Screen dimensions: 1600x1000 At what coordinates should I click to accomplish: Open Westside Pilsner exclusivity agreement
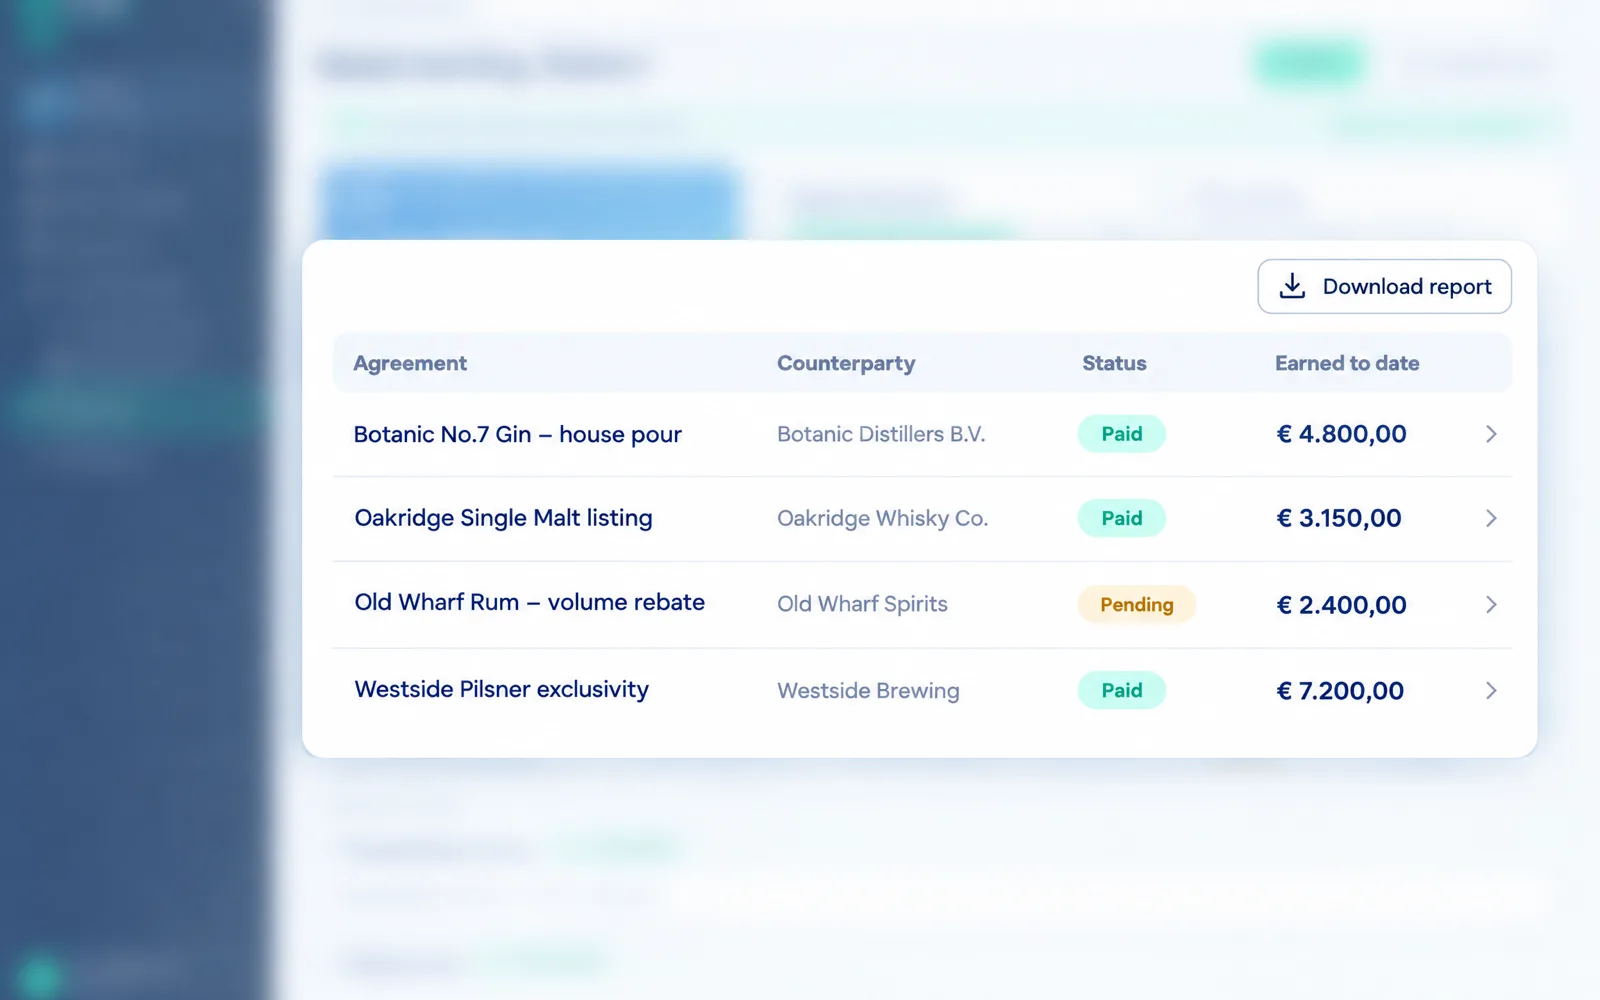click(x=501, y=689)
